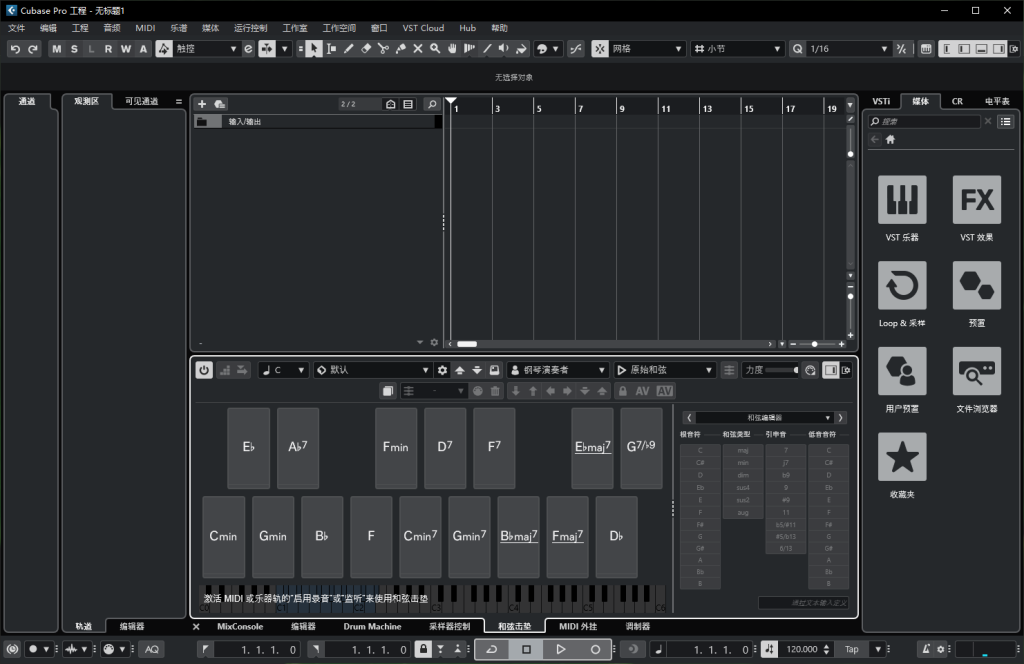This screenshot has height=664, width=1024.
Task: Switch to the Drum Machine tab
Action: tap(372, 626)
